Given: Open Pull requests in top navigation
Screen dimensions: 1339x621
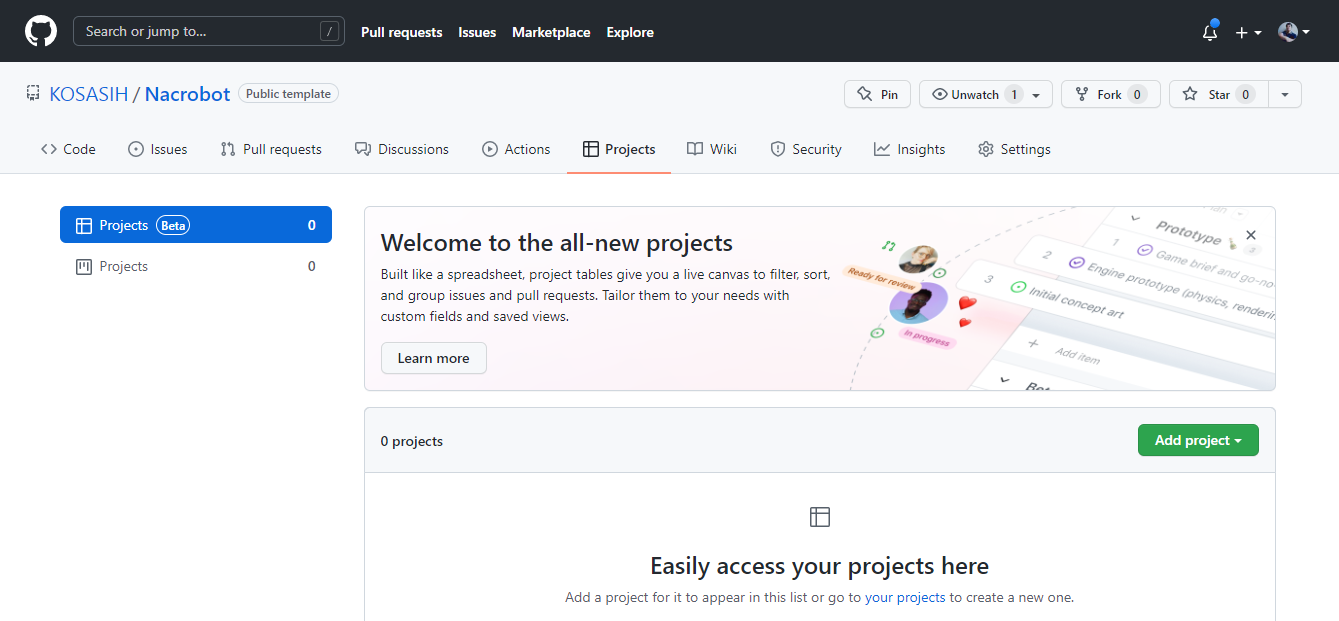Looking at the screenshot, I should [x=401, y=32].
